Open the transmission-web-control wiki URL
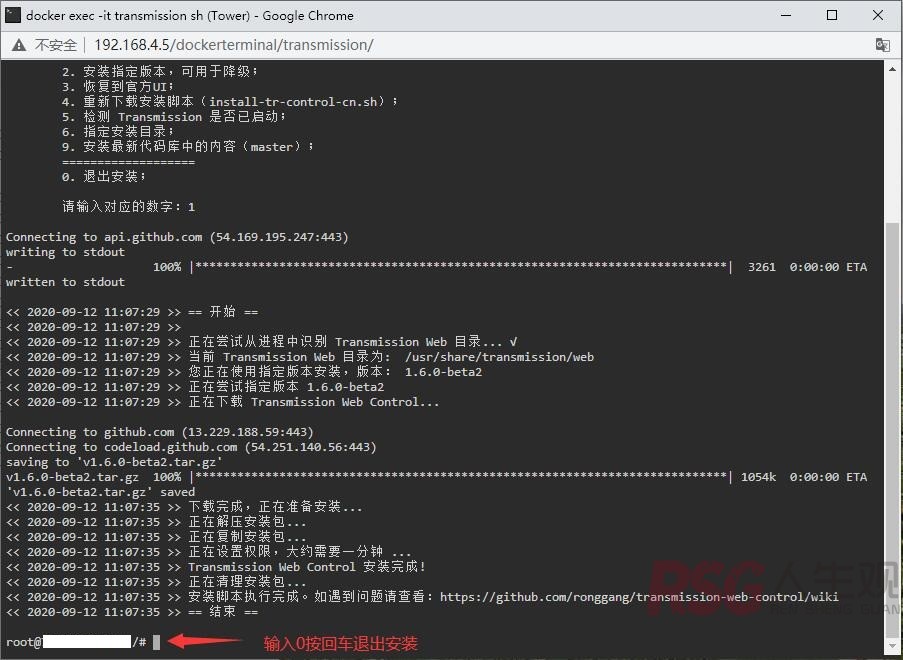The width and height of the screenshot is (903, 660). coord(639,597)
